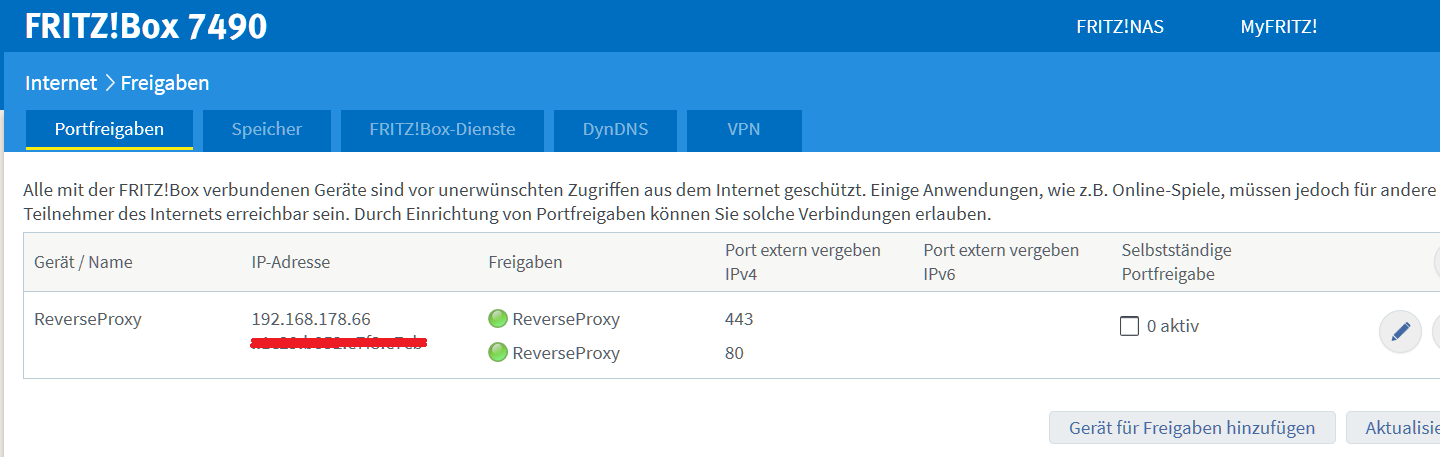This screenshot has width=1440, height=466.
Task: Click ReverseProxy share label for port 80
Action: pyautogui.click(x=566, y=353)
